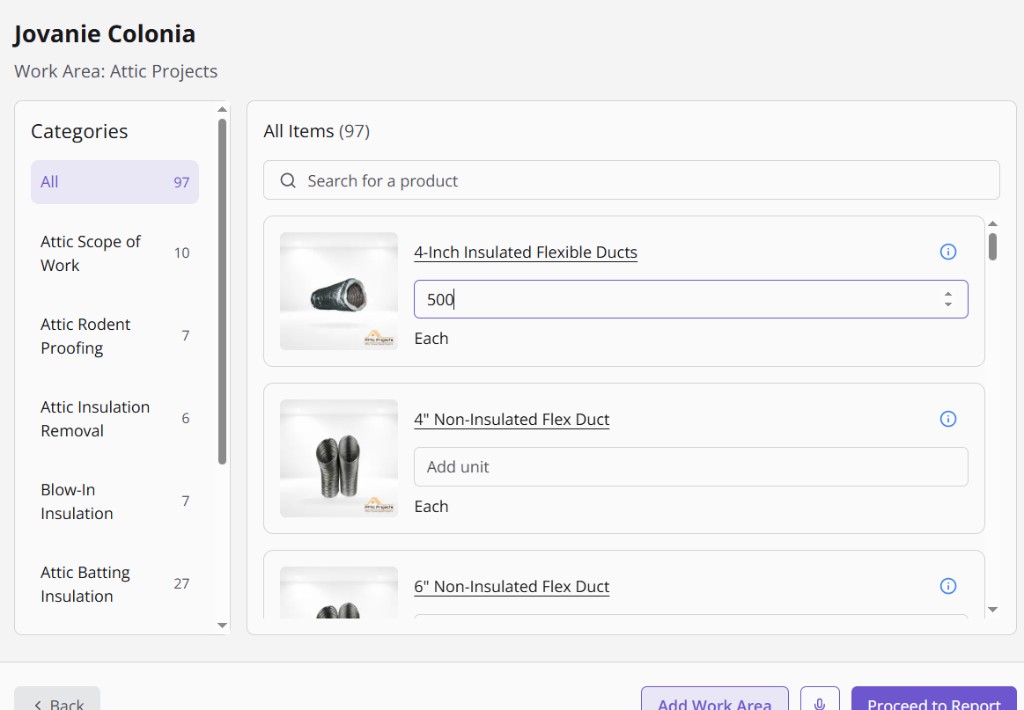Click Add Work Area button
The image size is (1024, 710).
click(x=714, y=702)
